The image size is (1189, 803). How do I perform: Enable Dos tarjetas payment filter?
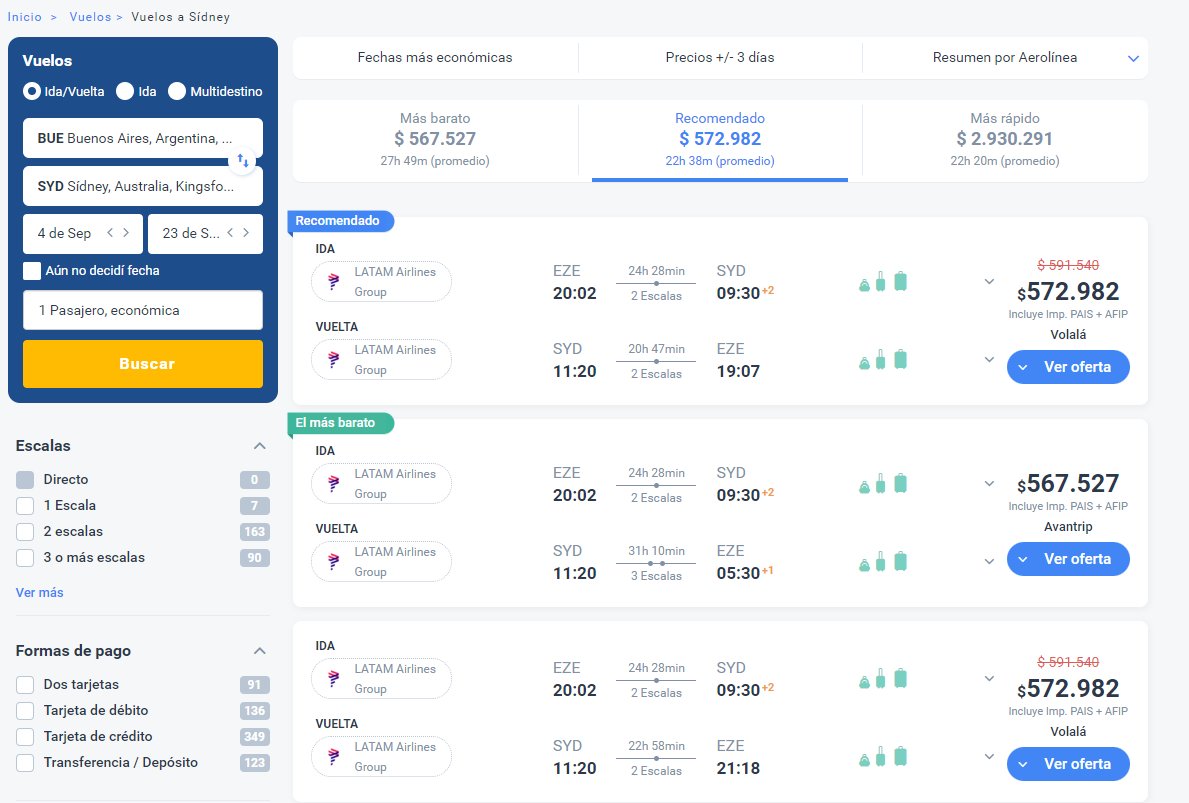point(25,685)
